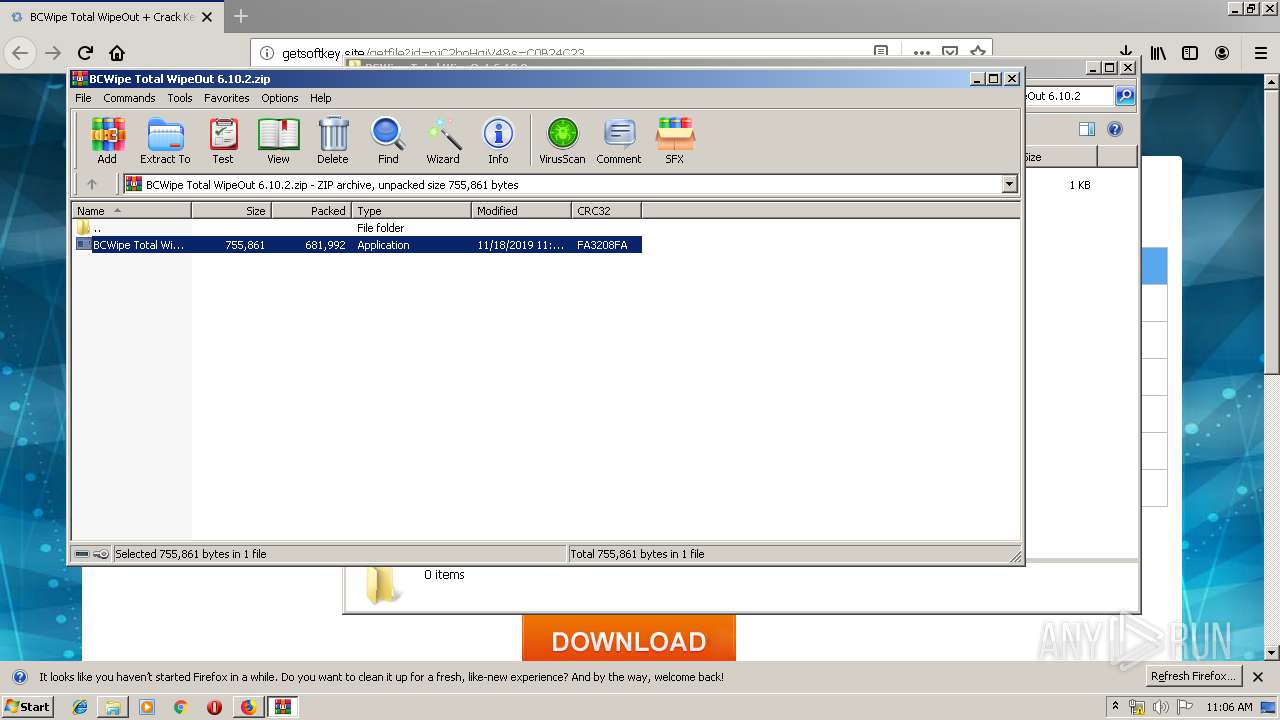Expand the archive path dropdown
Screen dimensions: 1280x720
pos(1009,184)
